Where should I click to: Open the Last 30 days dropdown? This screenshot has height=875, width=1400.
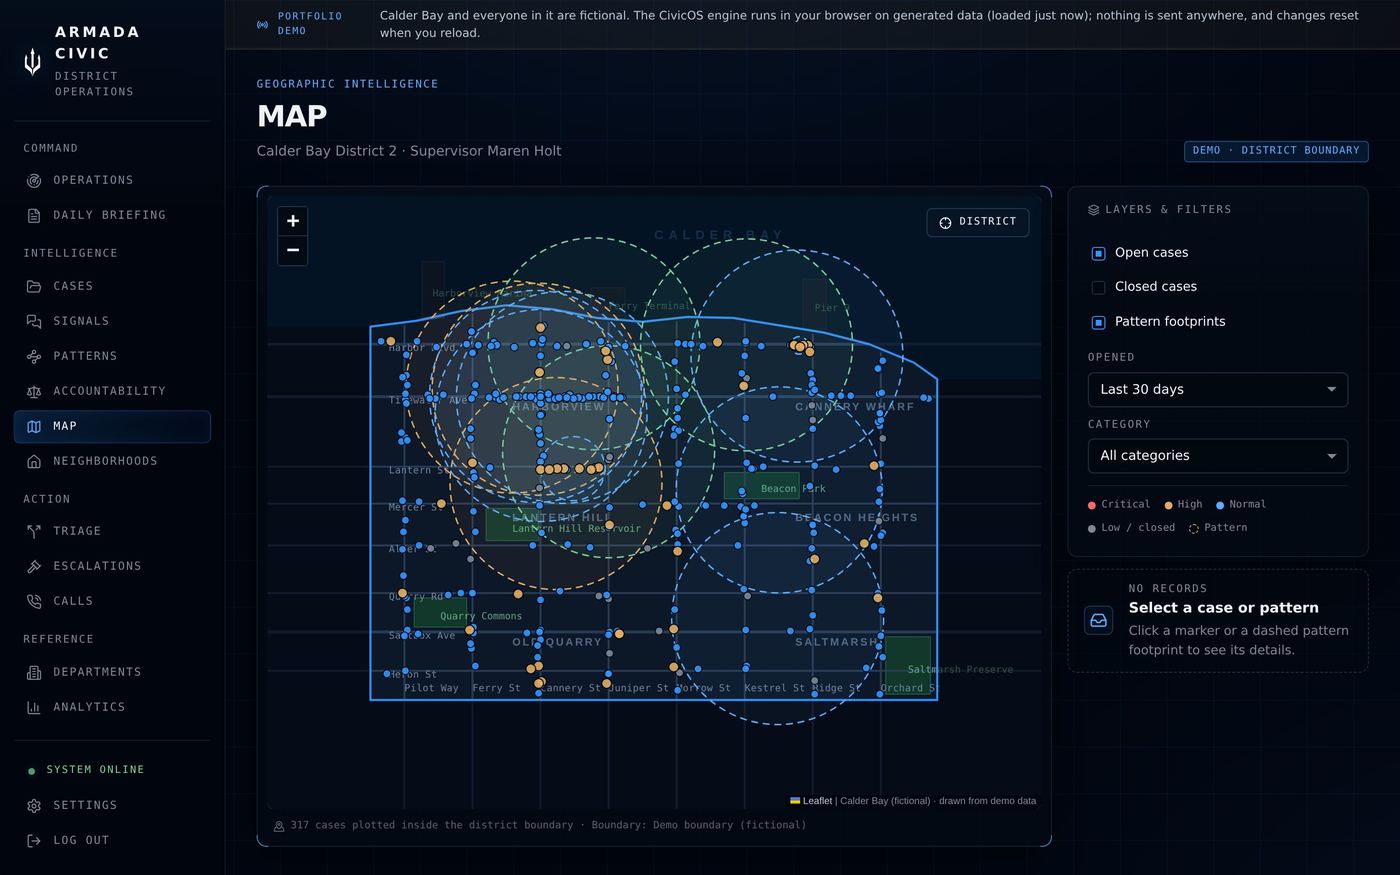coord(1217,389)
